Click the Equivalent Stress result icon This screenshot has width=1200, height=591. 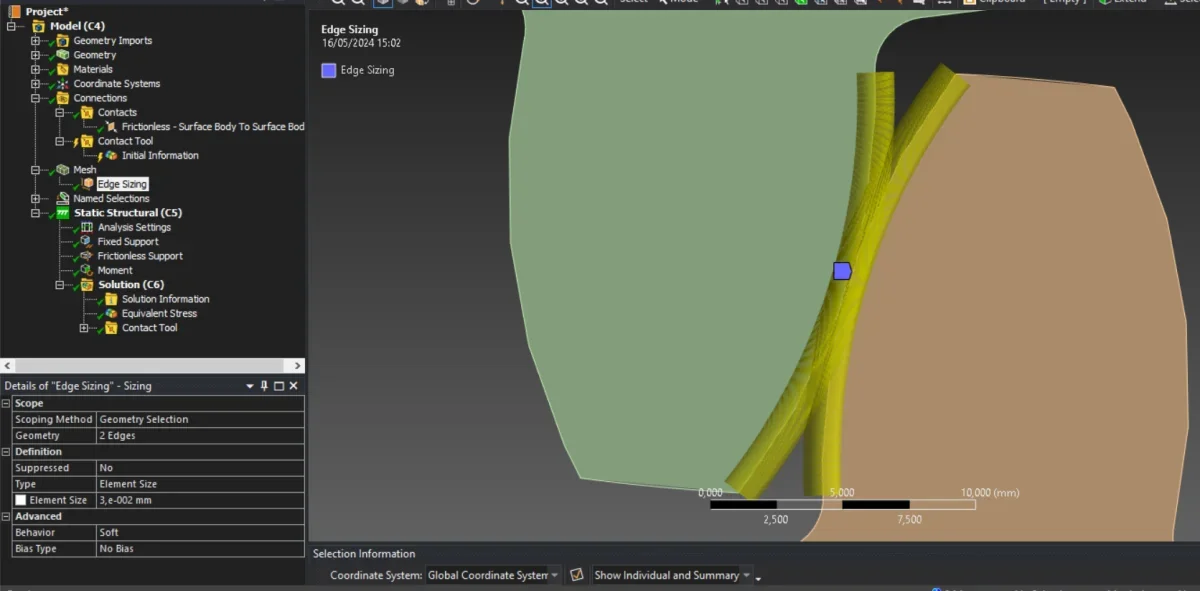[x=111, y=314]
